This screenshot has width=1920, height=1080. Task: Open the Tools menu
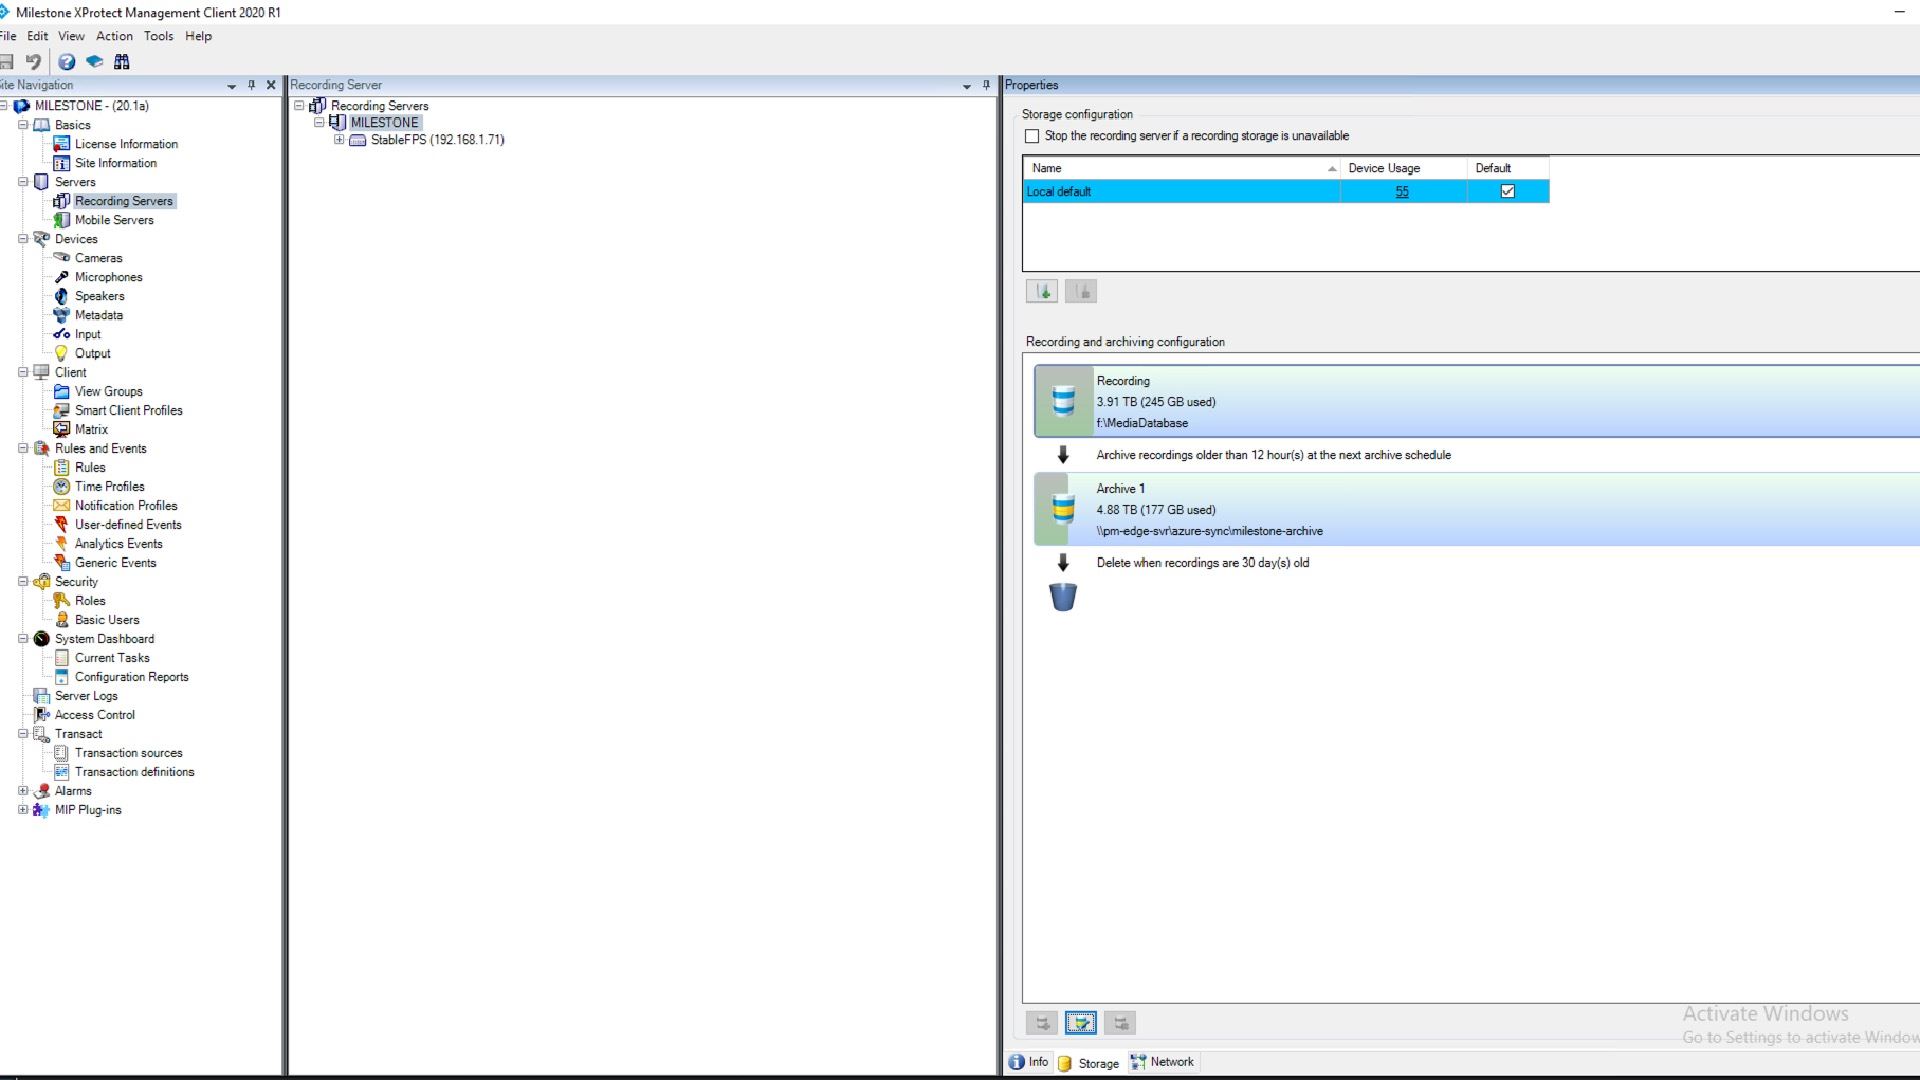pos(158,36)
